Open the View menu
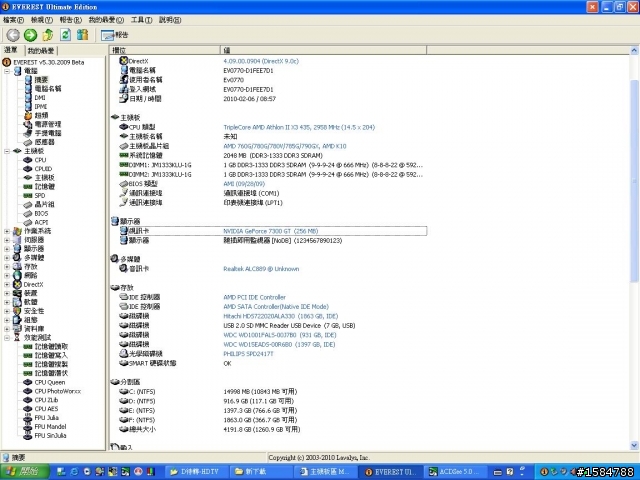The height and width of the screenshot is (480, 640). (42, 20)
